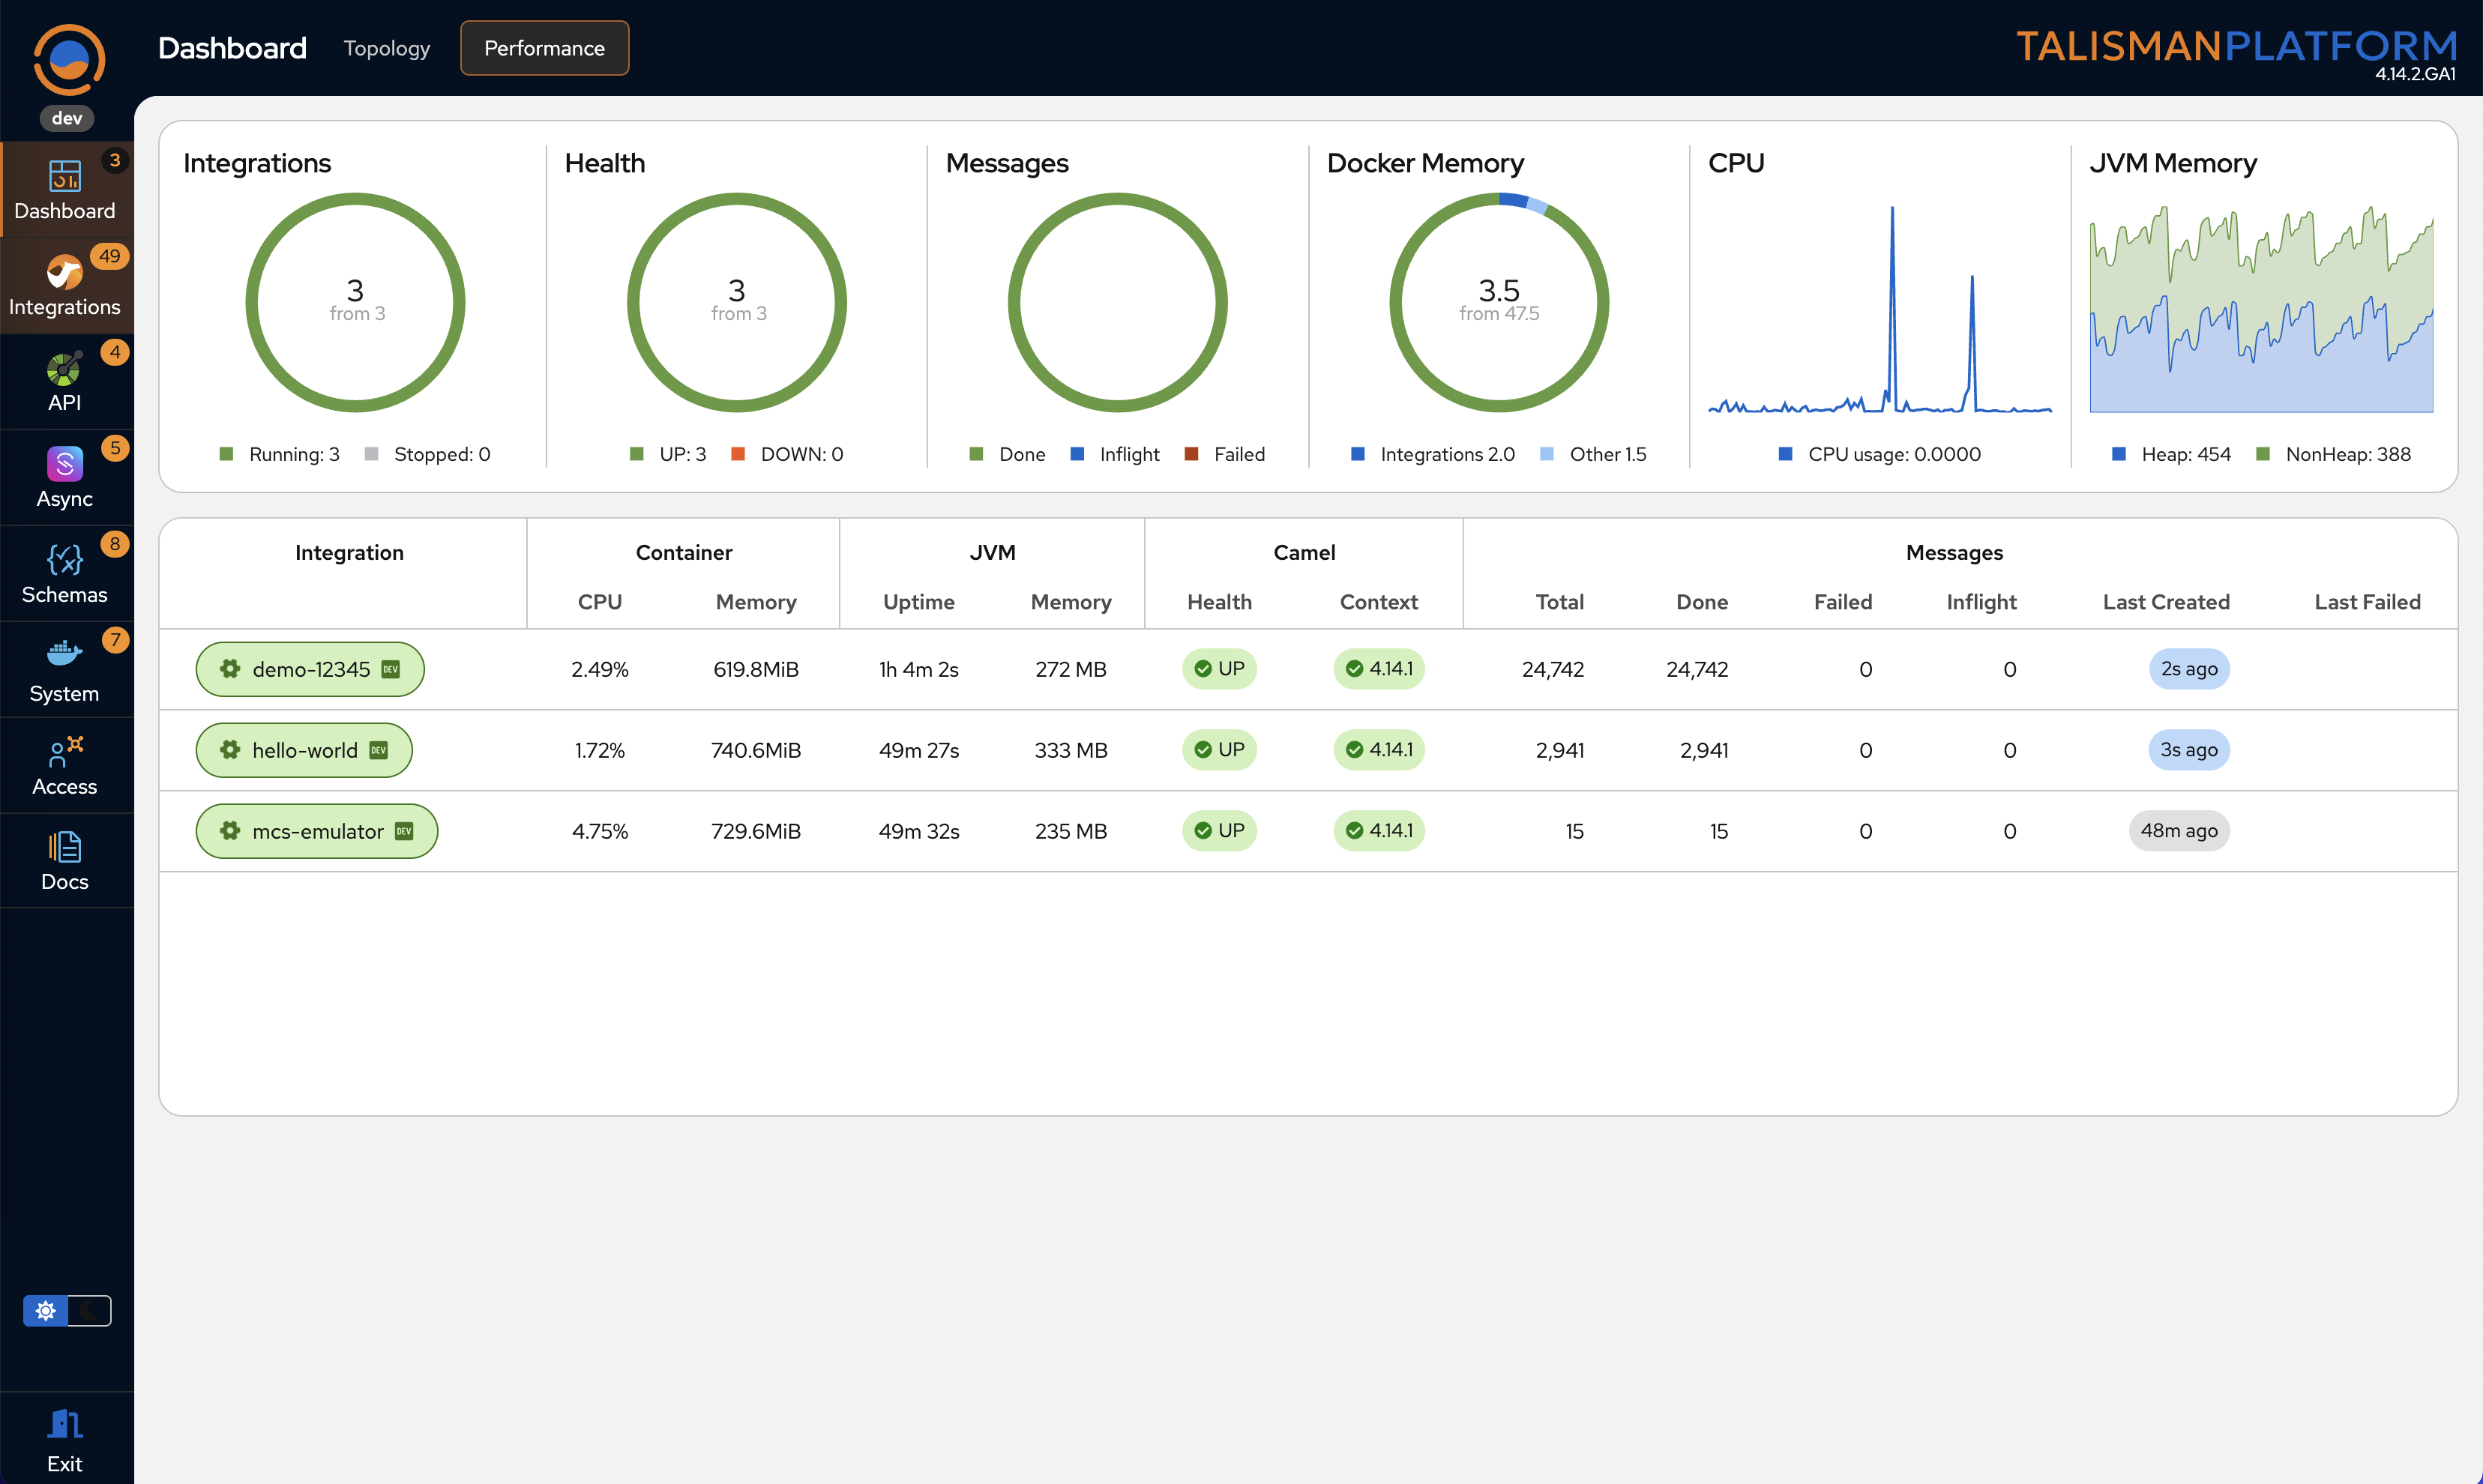Click the dev environment badge under the logo
The width and height of the screenshot is (2483, 1484).
point(66,117)
